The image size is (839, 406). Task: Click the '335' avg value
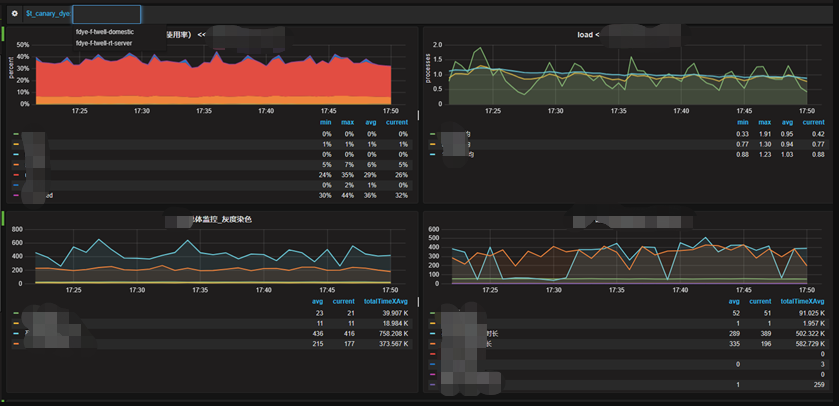(735, 343)
